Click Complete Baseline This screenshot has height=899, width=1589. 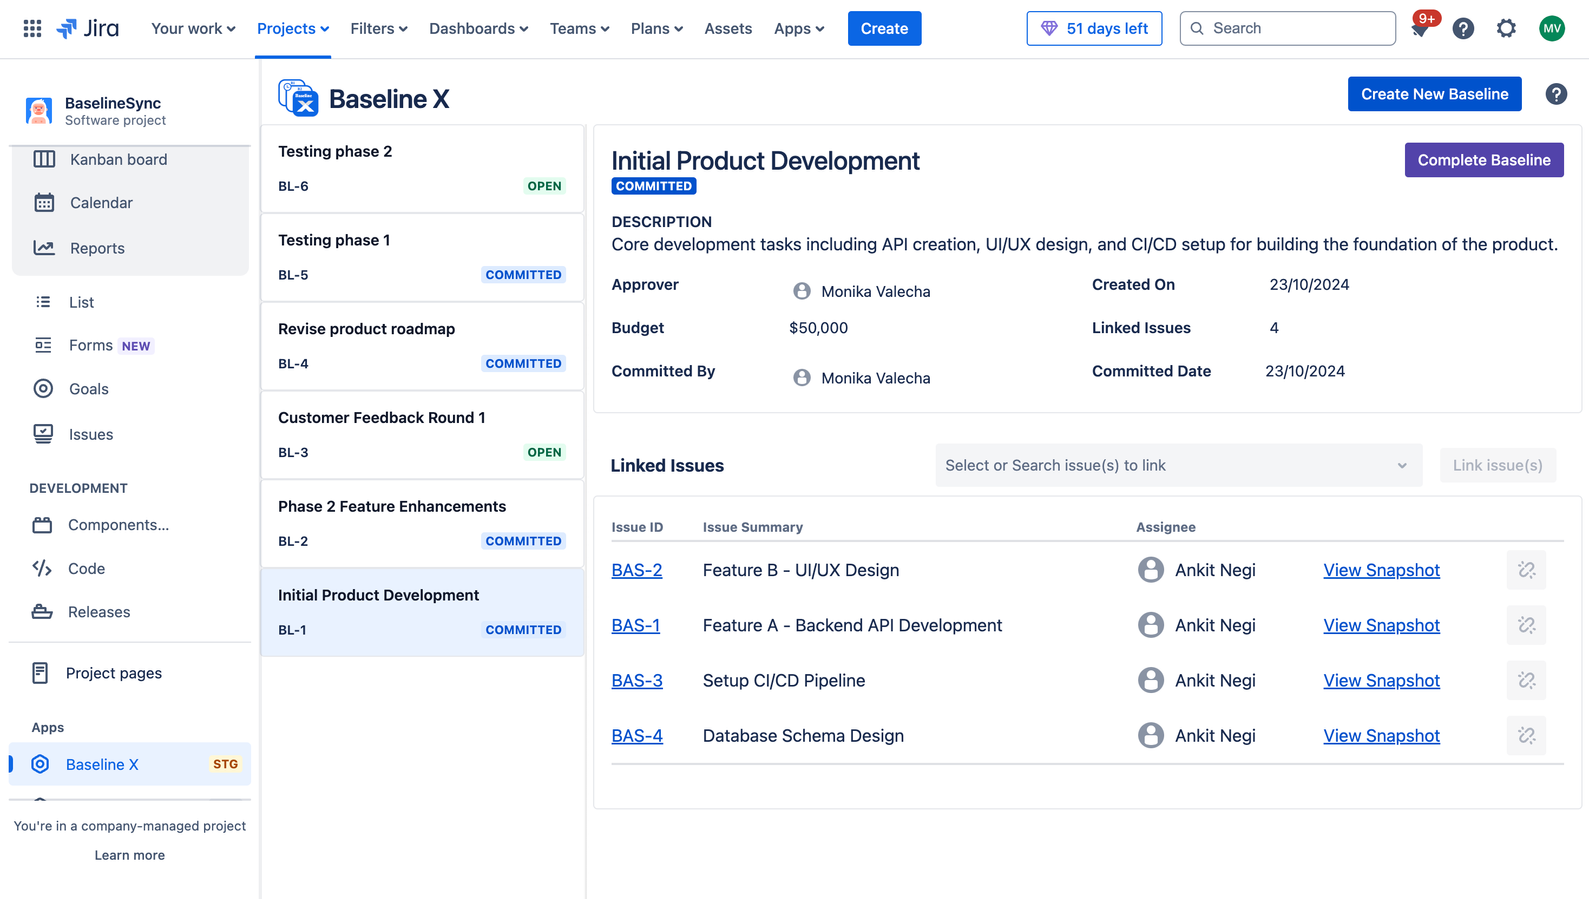click(1483, 160)
